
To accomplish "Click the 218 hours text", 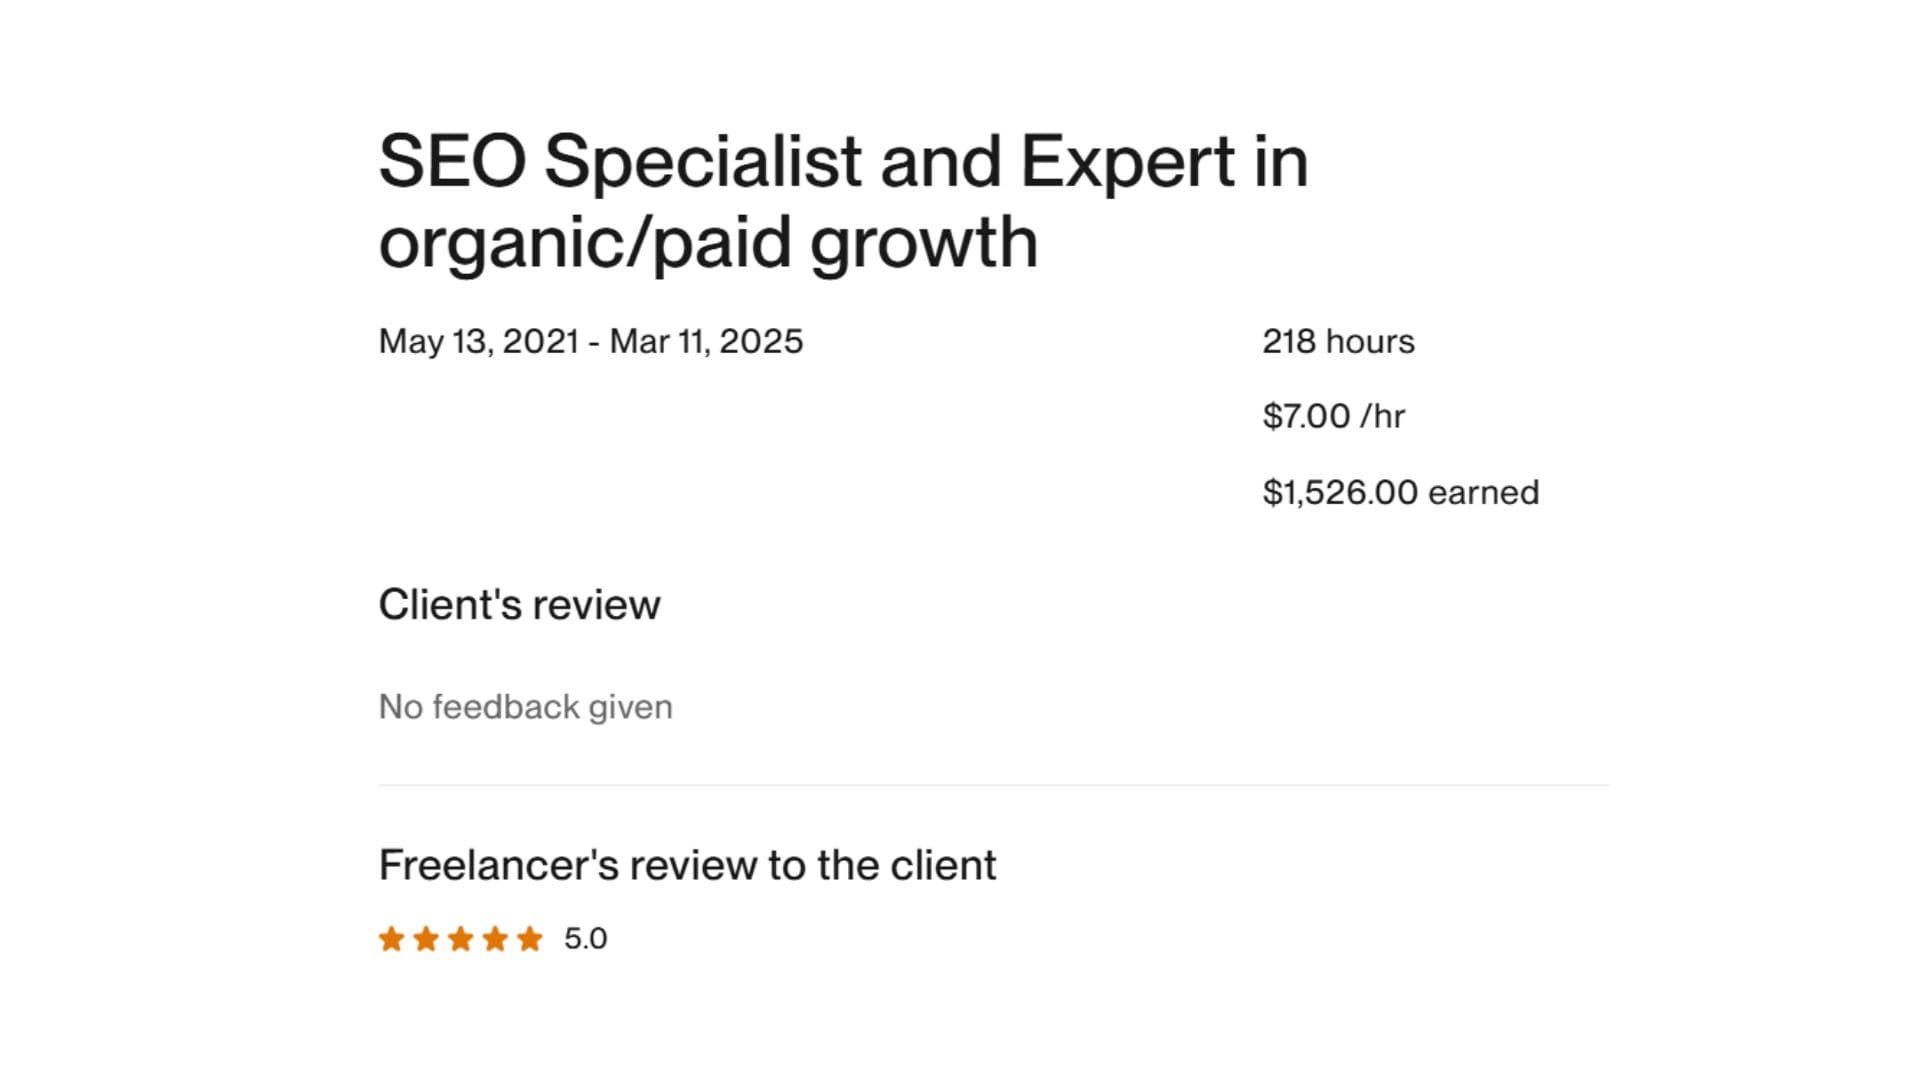I will coord(1338,342).
